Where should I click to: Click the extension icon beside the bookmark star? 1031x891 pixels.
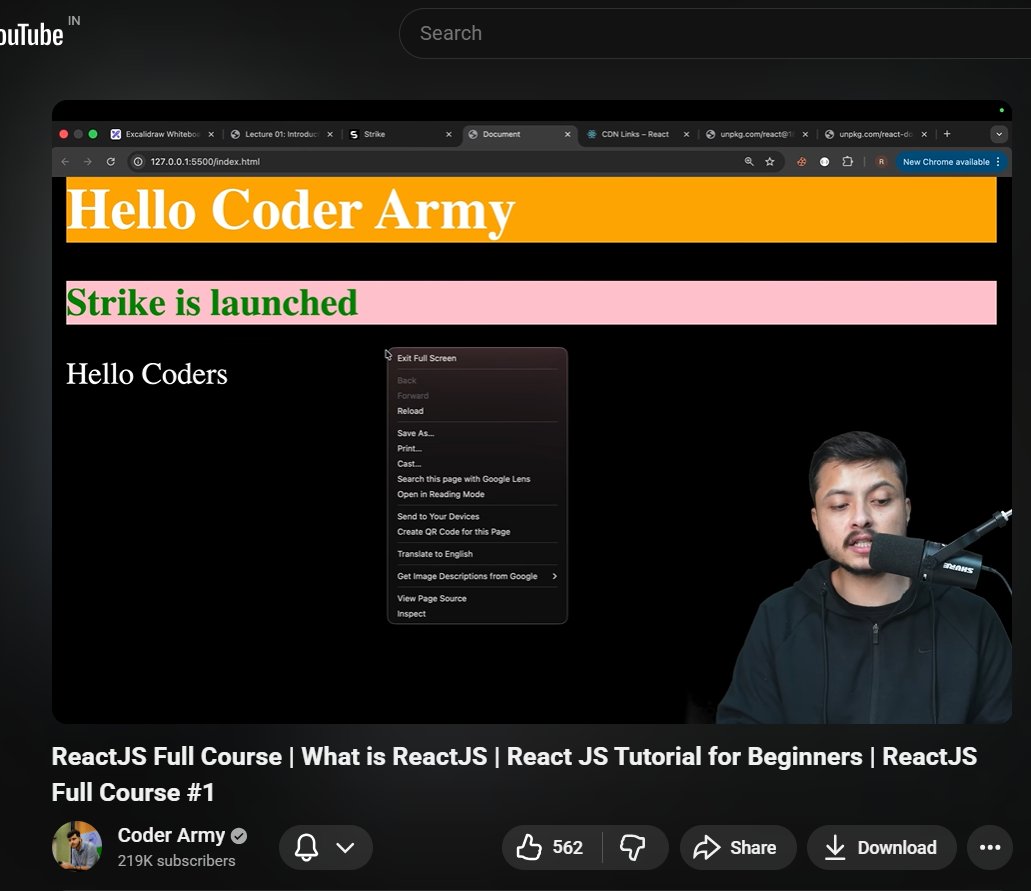point(801,161)
